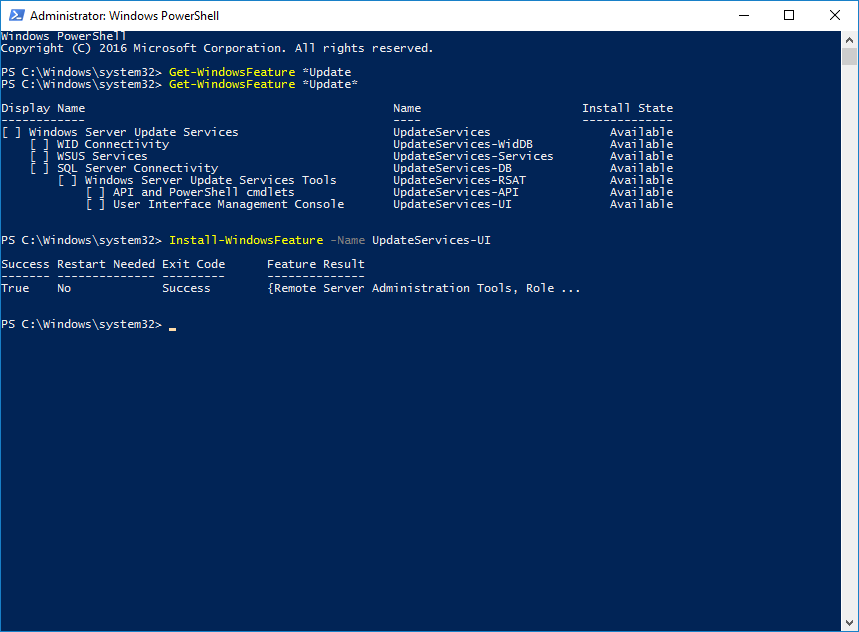Click the PowerShell icon in the title bar
This screenshot has height=632, width=859.
coord(15,15)
